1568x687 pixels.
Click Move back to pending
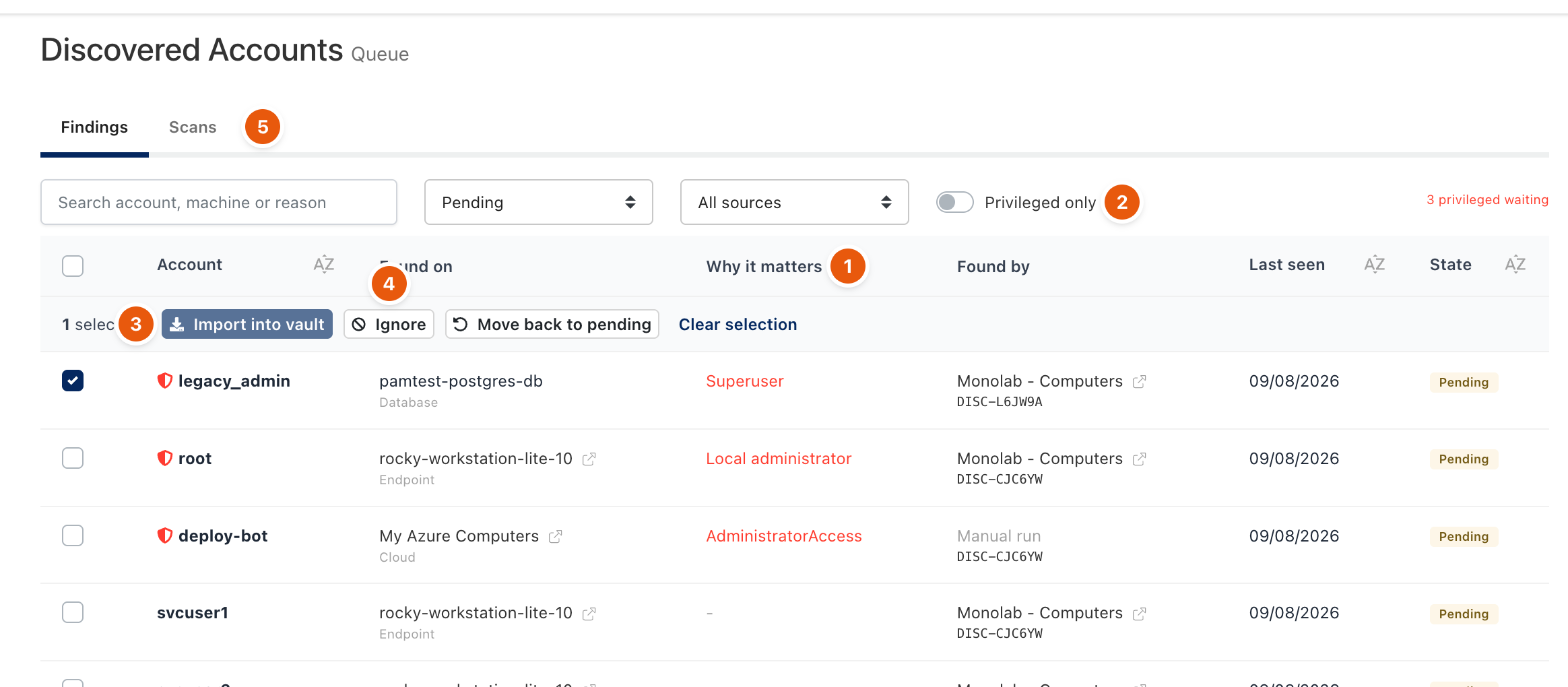click(552, 324)
